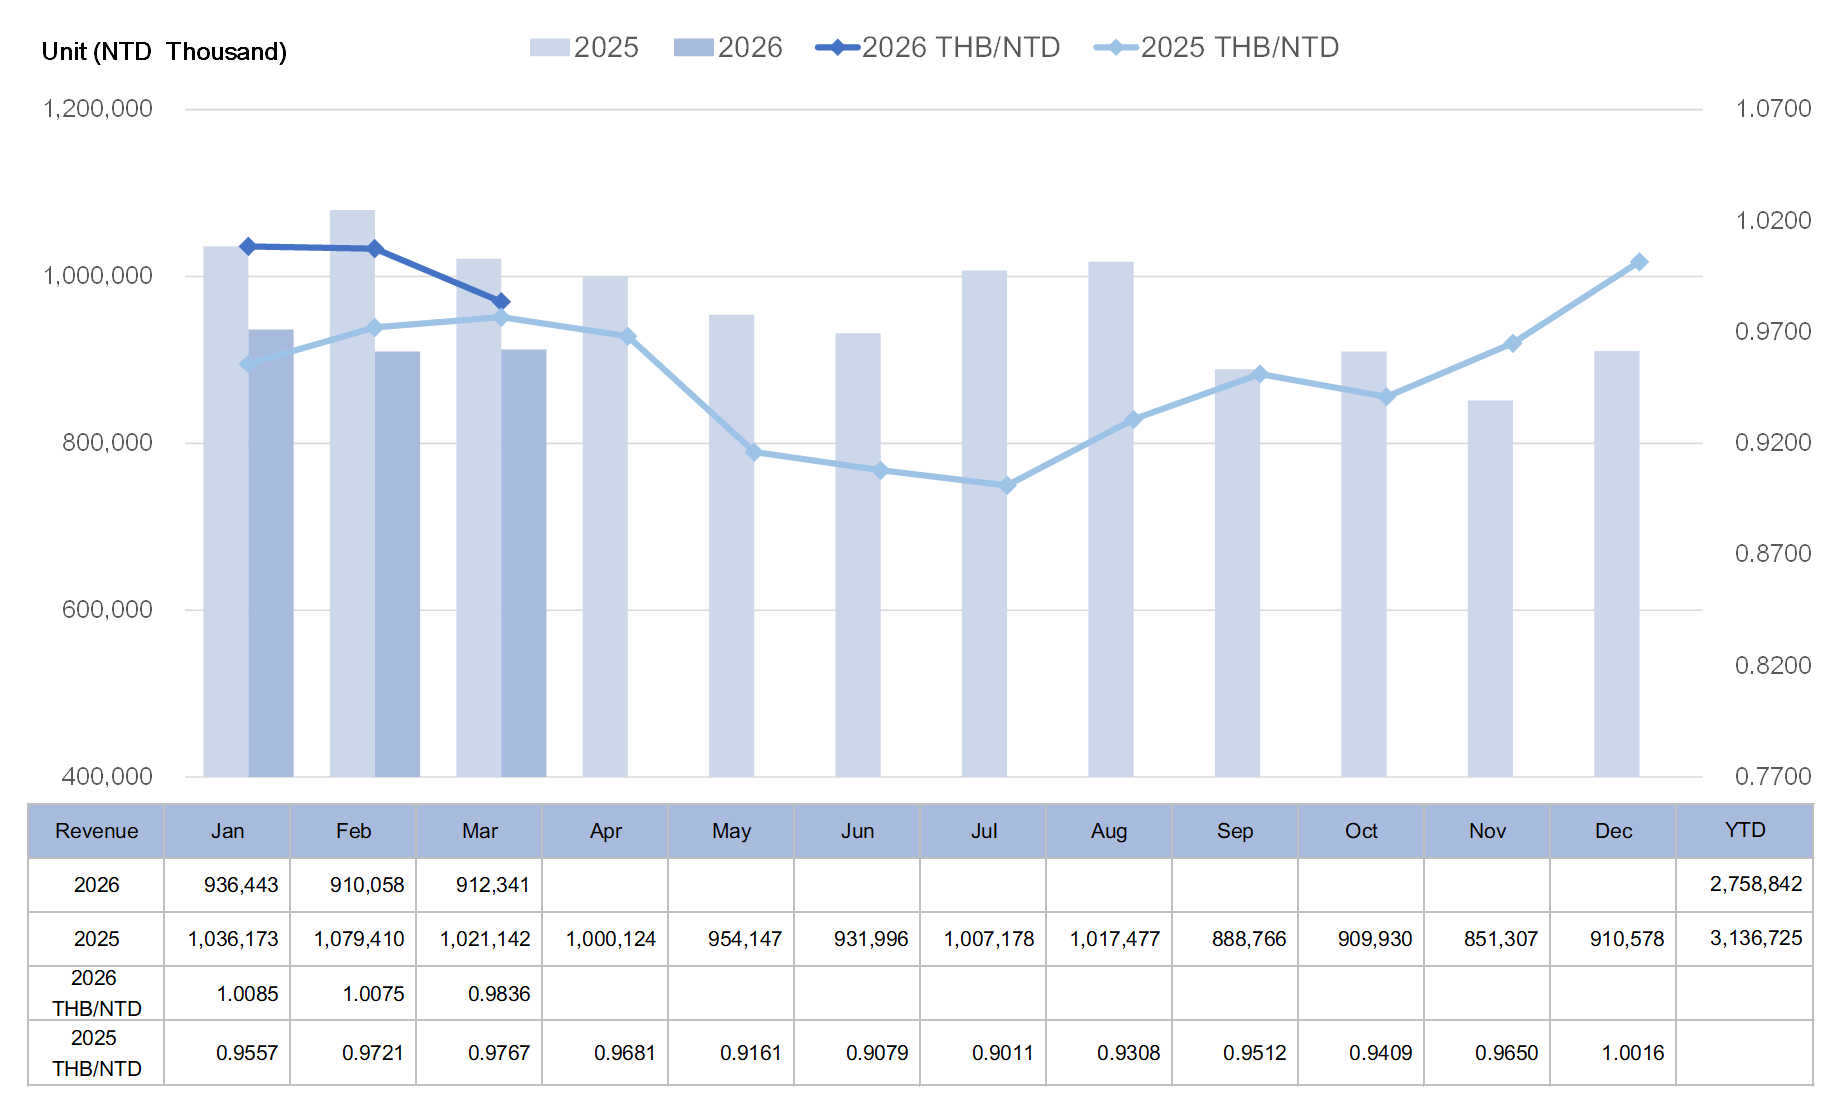Click the 2026 legend color swatch
Viewport: 1842px width, 1119px height.
[693, 47]
